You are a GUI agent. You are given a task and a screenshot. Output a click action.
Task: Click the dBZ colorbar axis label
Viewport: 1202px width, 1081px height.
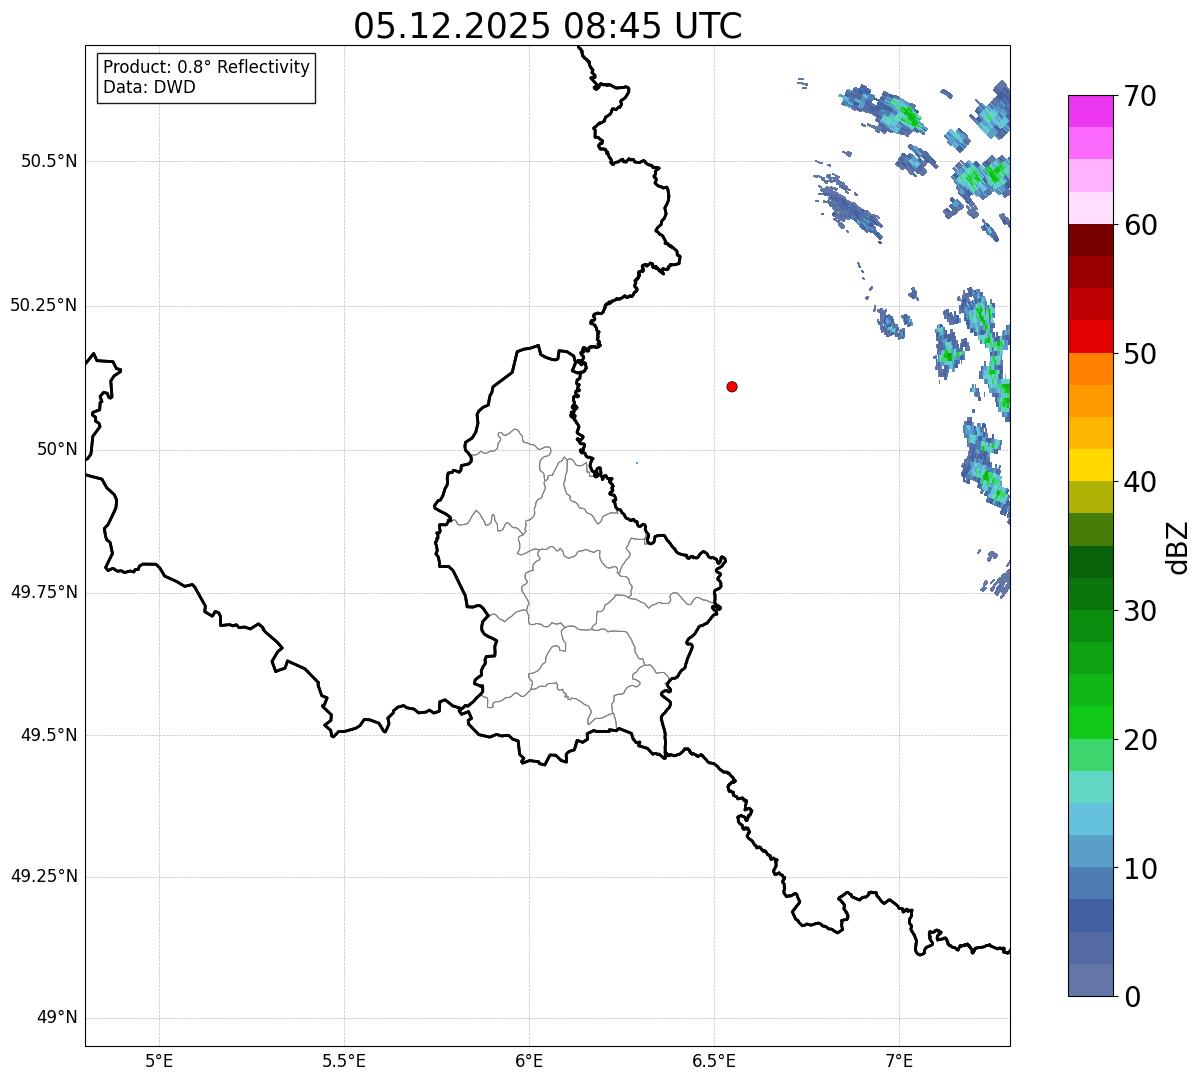coord(1178,547)
